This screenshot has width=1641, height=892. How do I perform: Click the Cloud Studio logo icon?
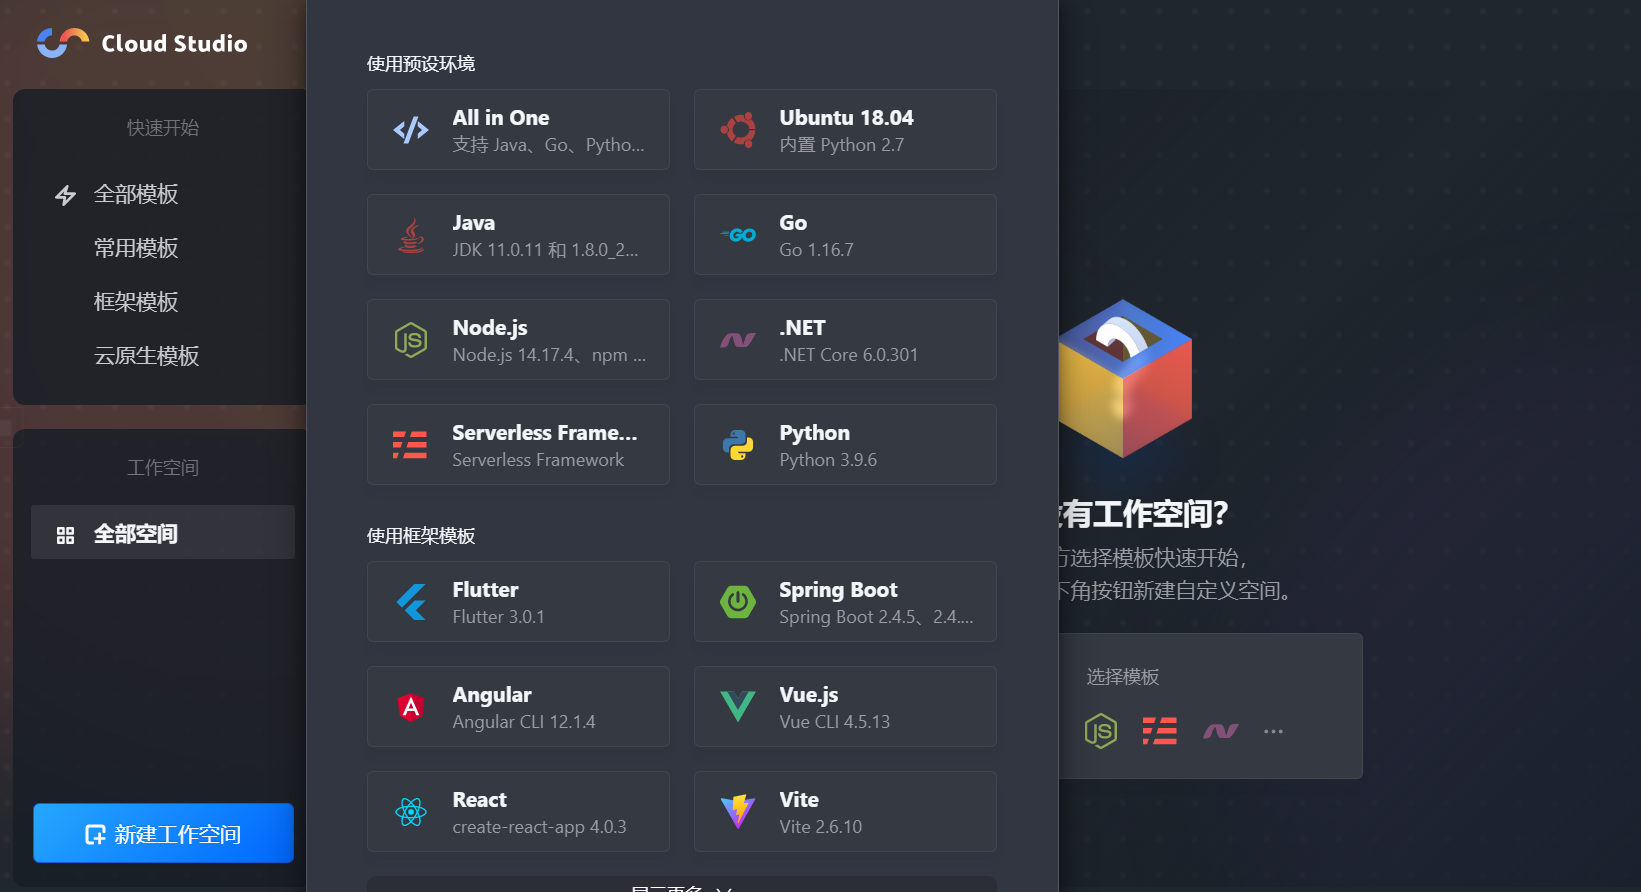pyautogui.click(x=63, y=43)
